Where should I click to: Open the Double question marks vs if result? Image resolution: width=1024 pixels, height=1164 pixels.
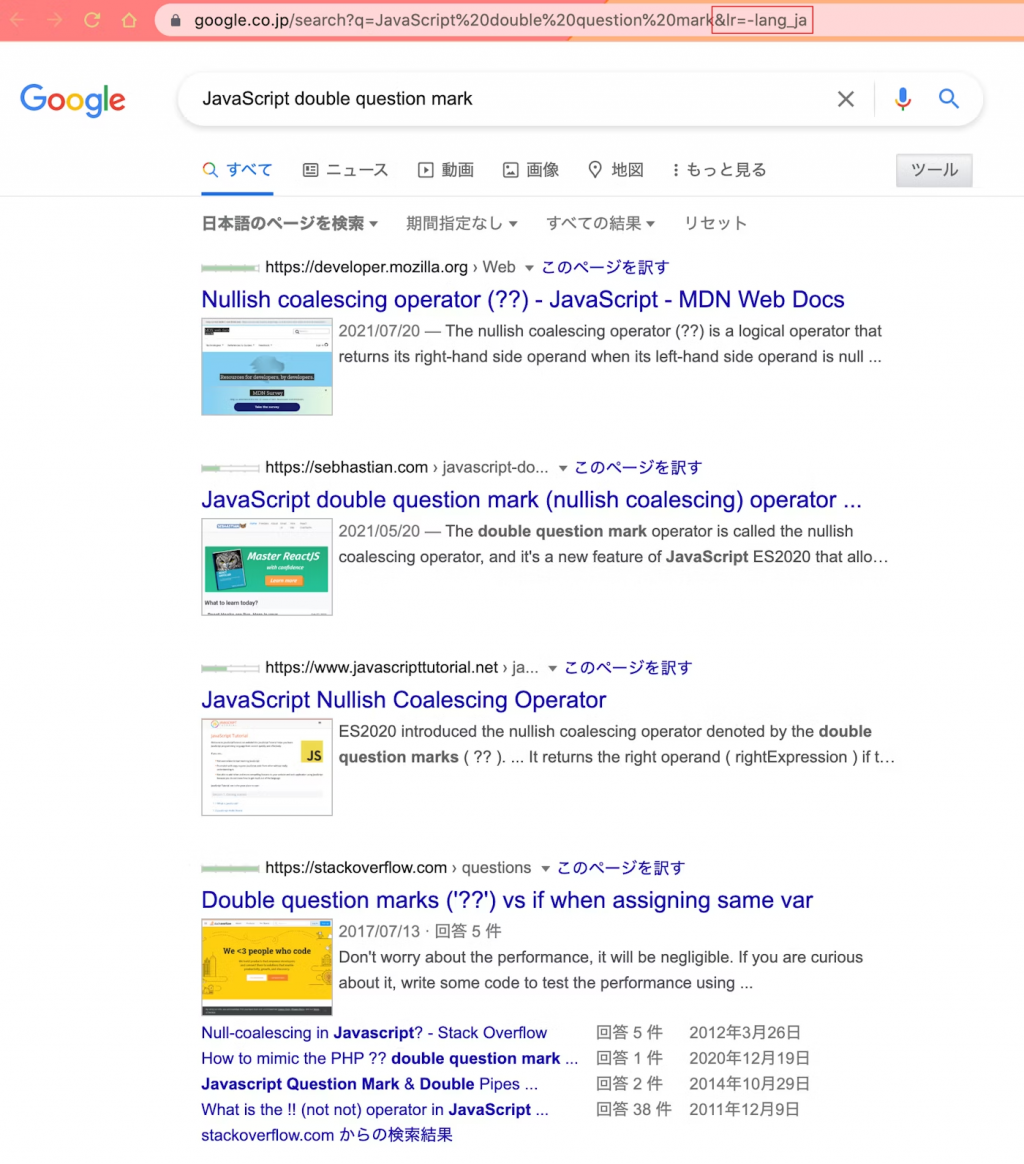(x=507, y=900)
